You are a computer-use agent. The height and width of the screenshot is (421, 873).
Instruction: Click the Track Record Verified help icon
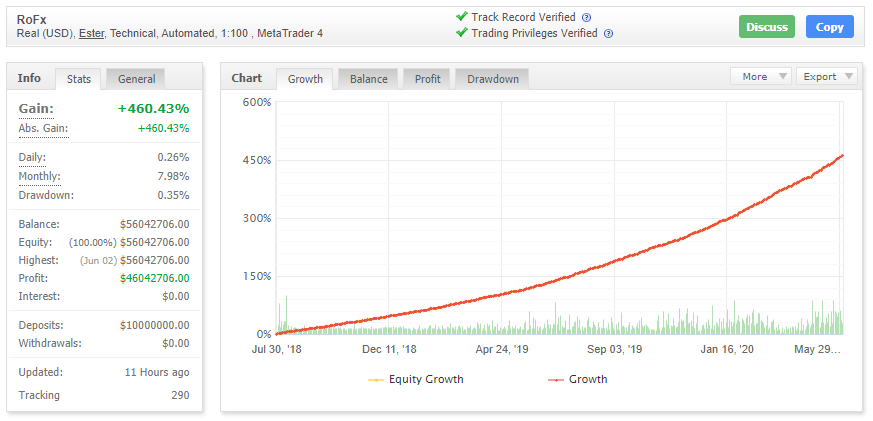pos(586,18)
